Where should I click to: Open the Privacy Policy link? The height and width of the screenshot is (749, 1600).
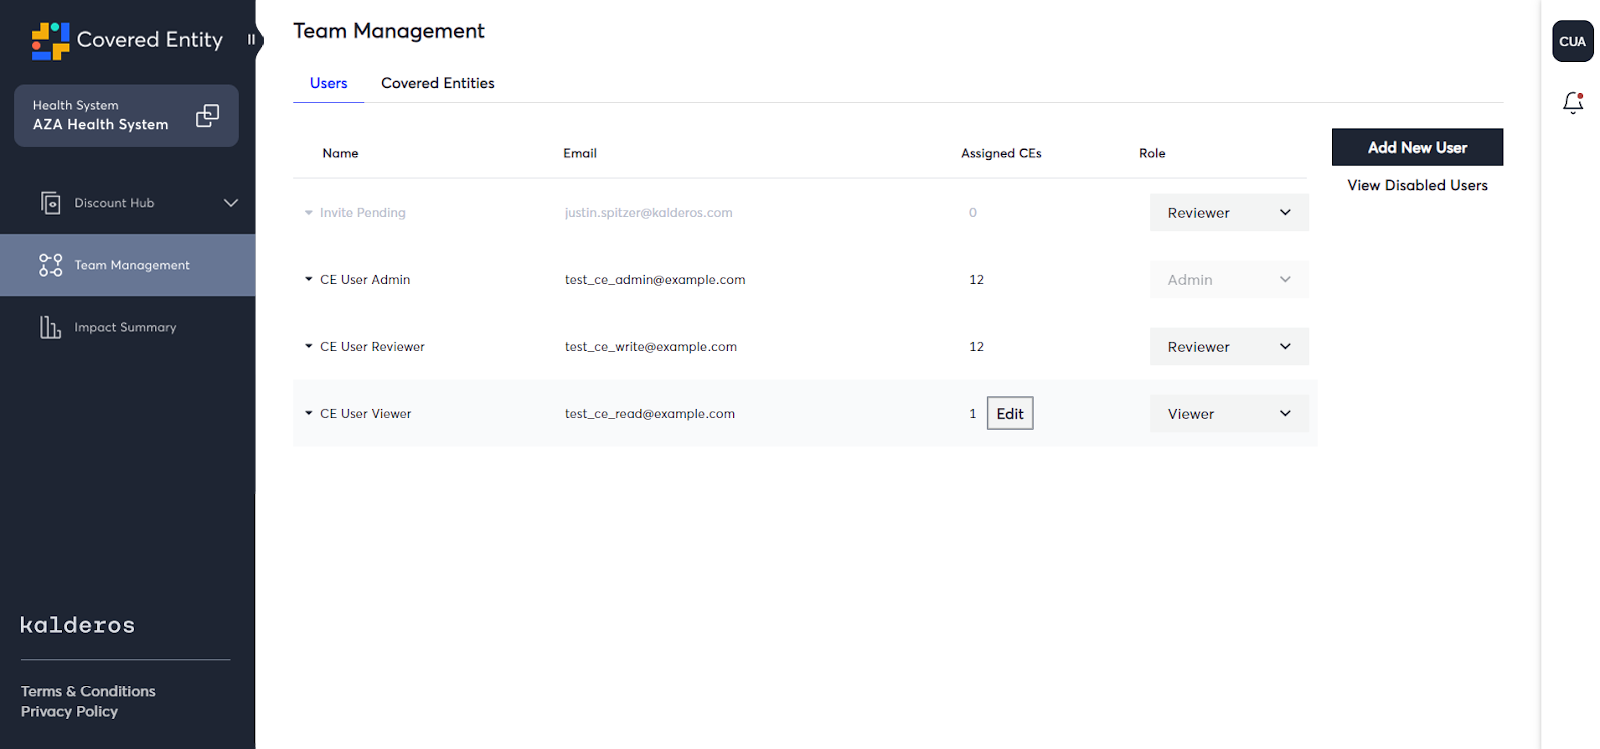pos(69,711)
